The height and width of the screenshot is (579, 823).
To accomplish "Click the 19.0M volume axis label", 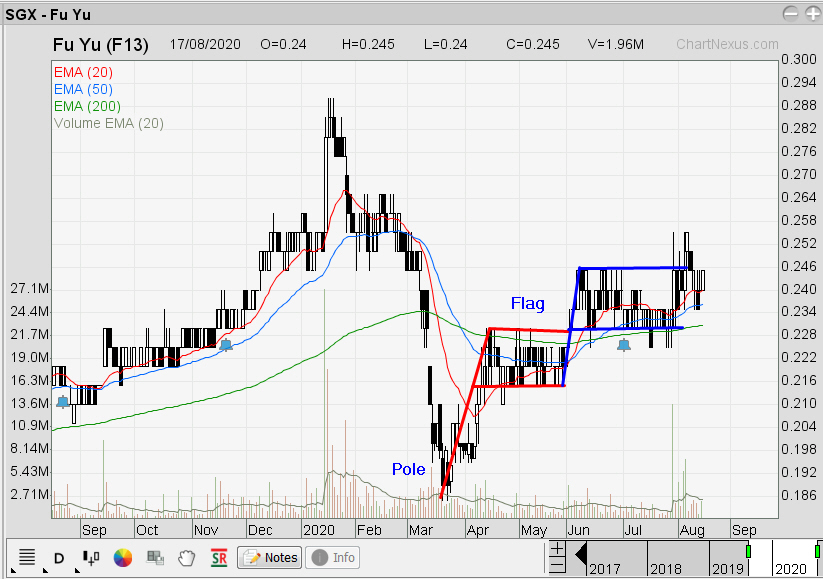I will tap(30, 357).
